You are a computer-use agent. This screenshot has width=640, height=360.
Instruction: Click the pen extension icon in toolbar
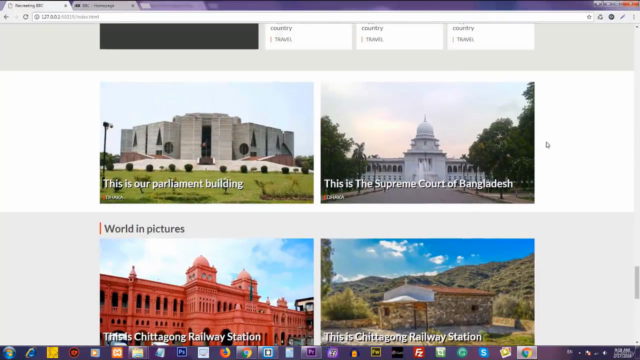coord(622,17)
